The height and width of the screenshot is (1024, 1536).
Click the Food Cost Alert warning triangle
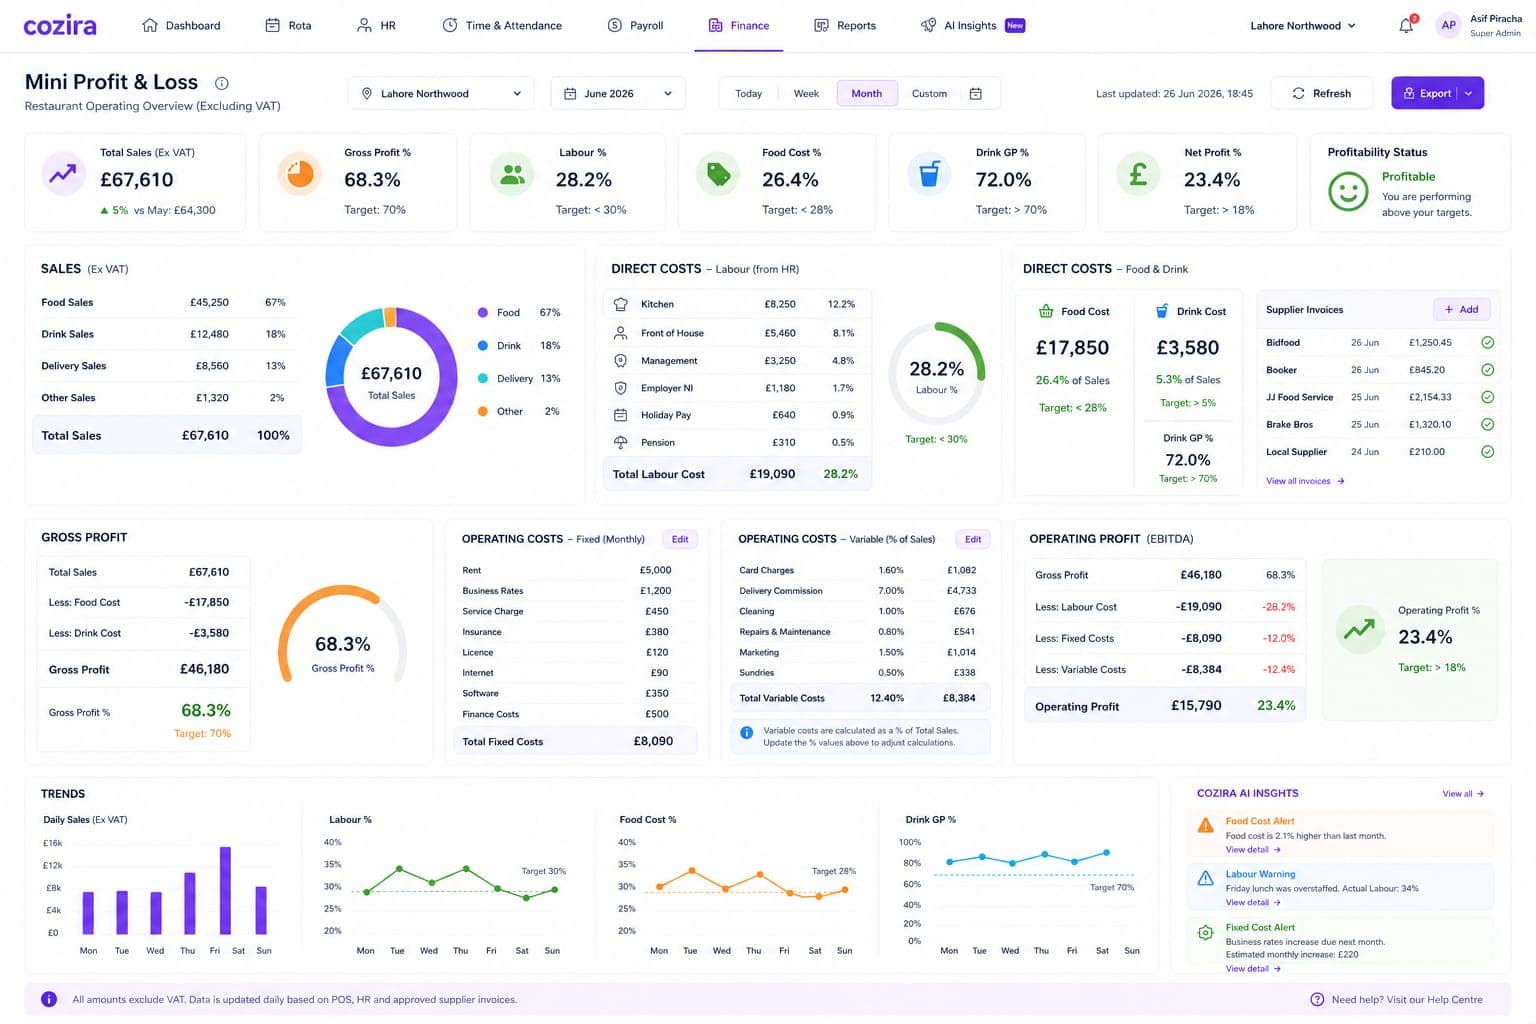[1206, 826]
